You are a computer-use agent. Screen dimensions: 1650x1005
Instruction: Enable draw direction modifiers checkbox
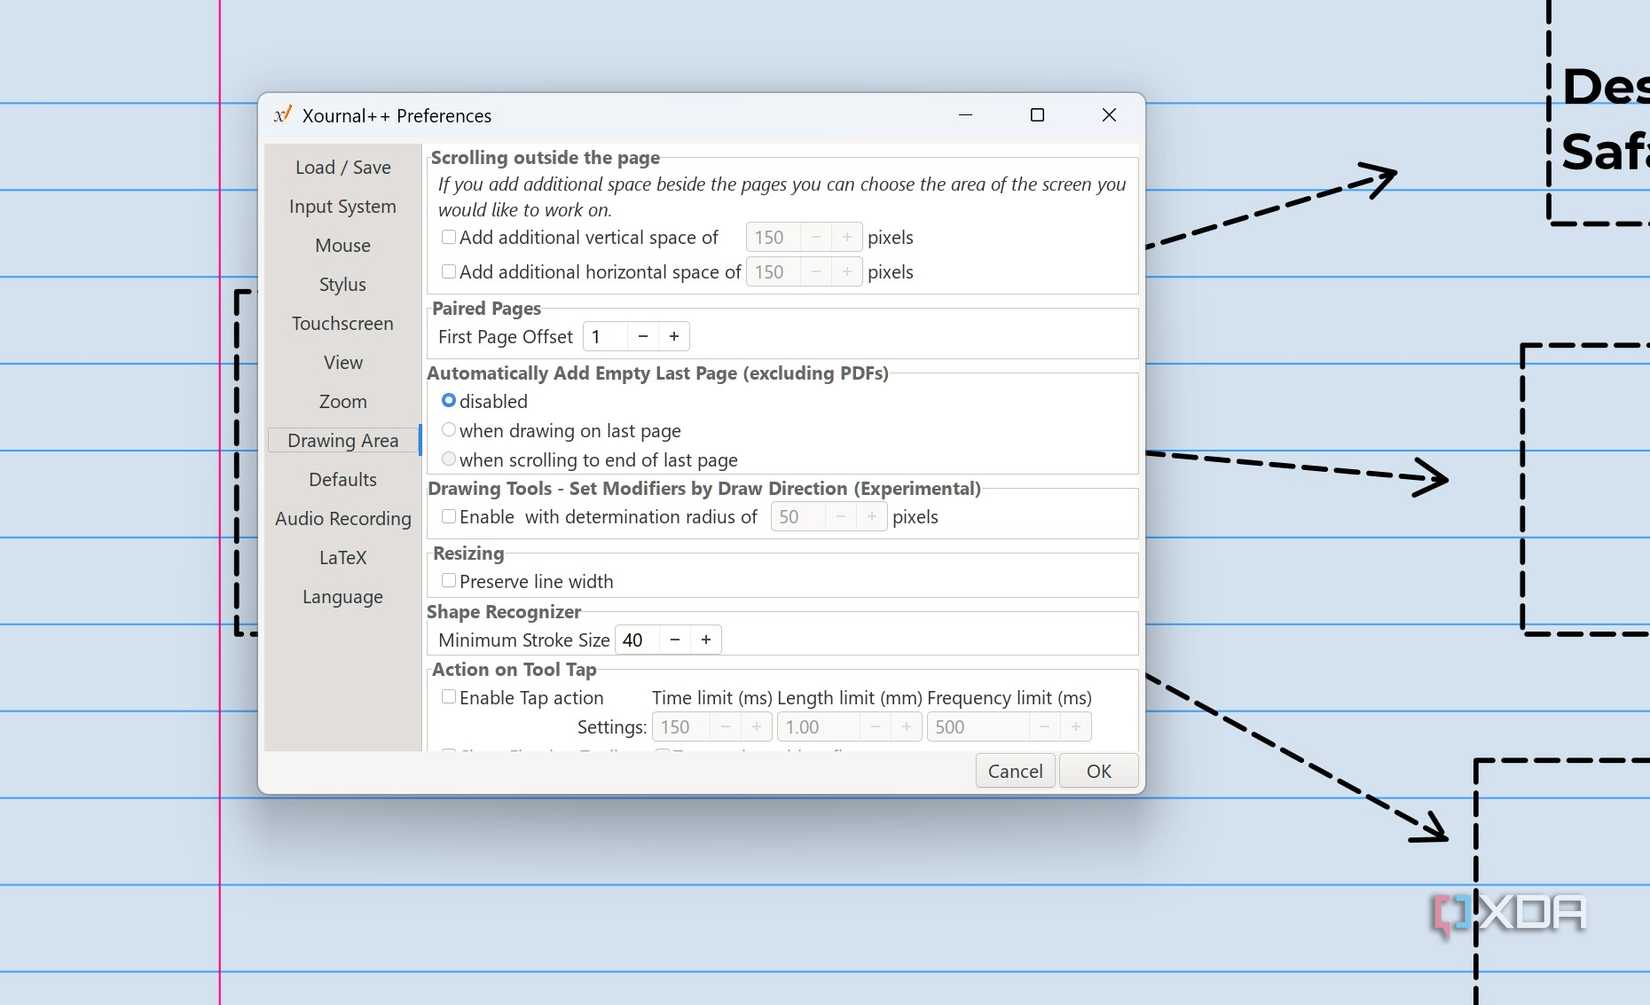(448, 516)
